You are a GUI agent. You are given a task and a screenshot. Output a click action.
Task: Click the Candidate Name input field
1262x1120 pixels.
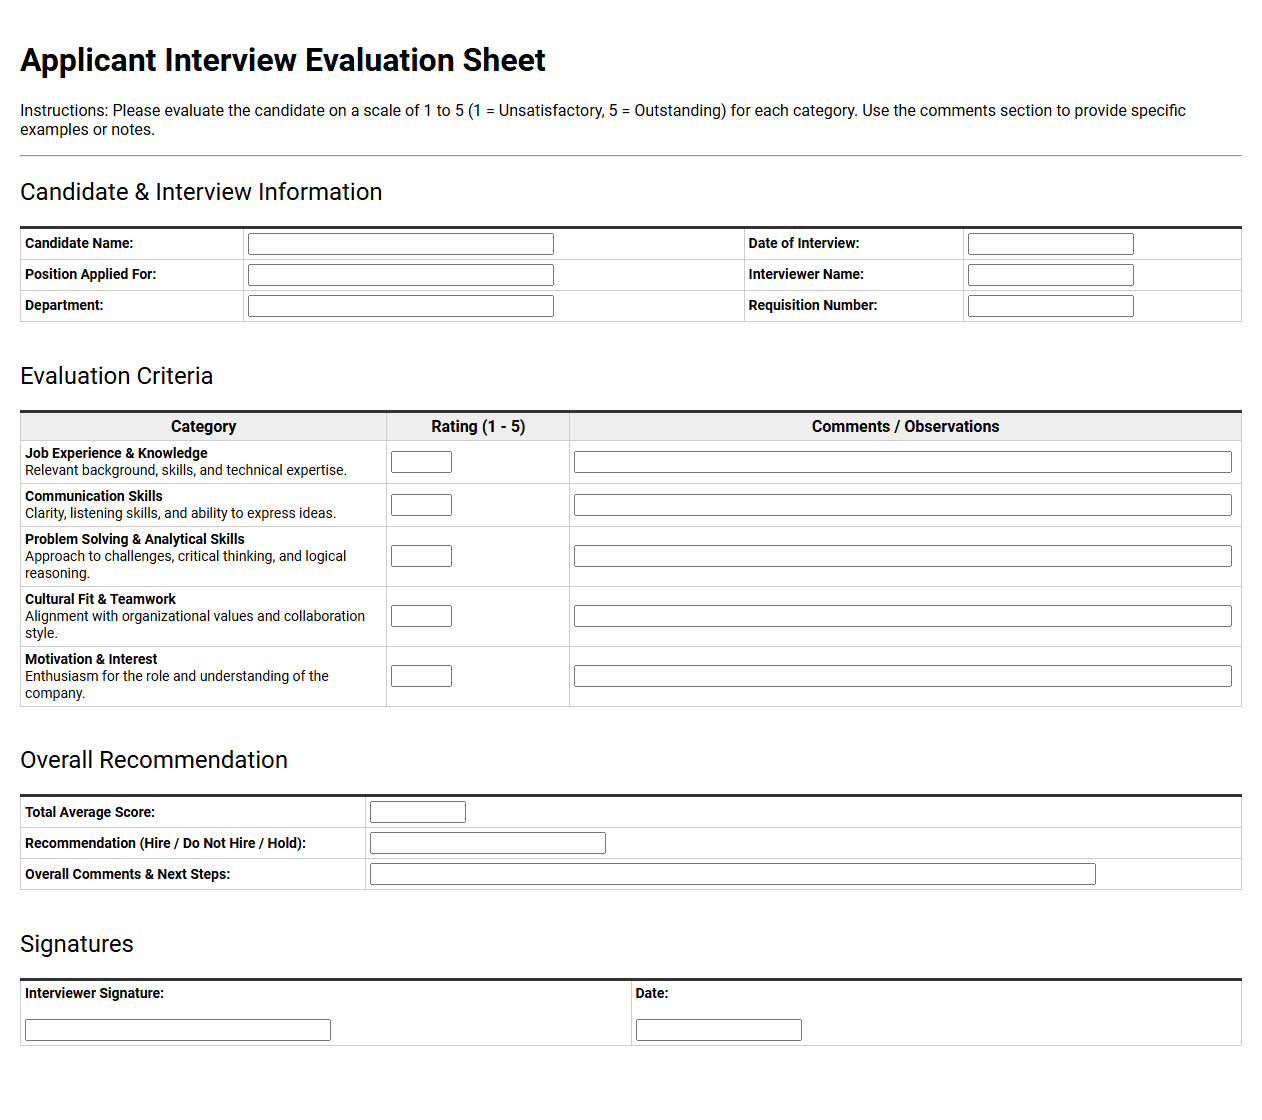tap(401, 244)
